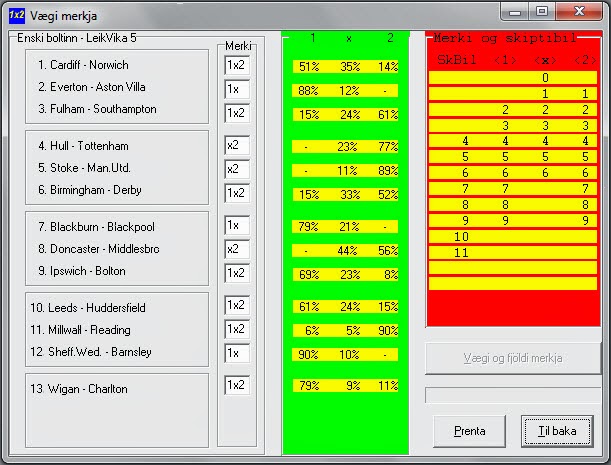Image resolution: width=611 pixels, height=465 pixels.
Task: Click Merki field for Fulham - Southampton
Action: [237, 113]
